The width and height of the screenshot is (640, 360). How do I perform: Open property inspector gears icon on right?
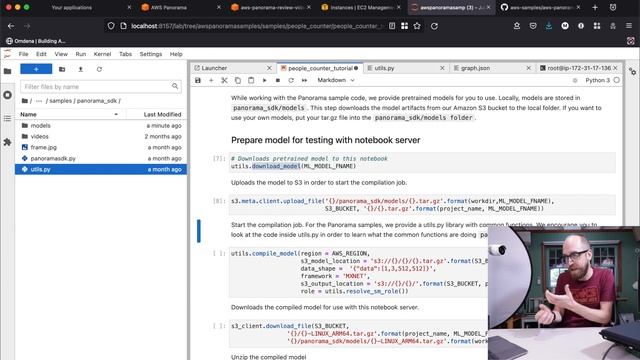[x=632, y=72]
